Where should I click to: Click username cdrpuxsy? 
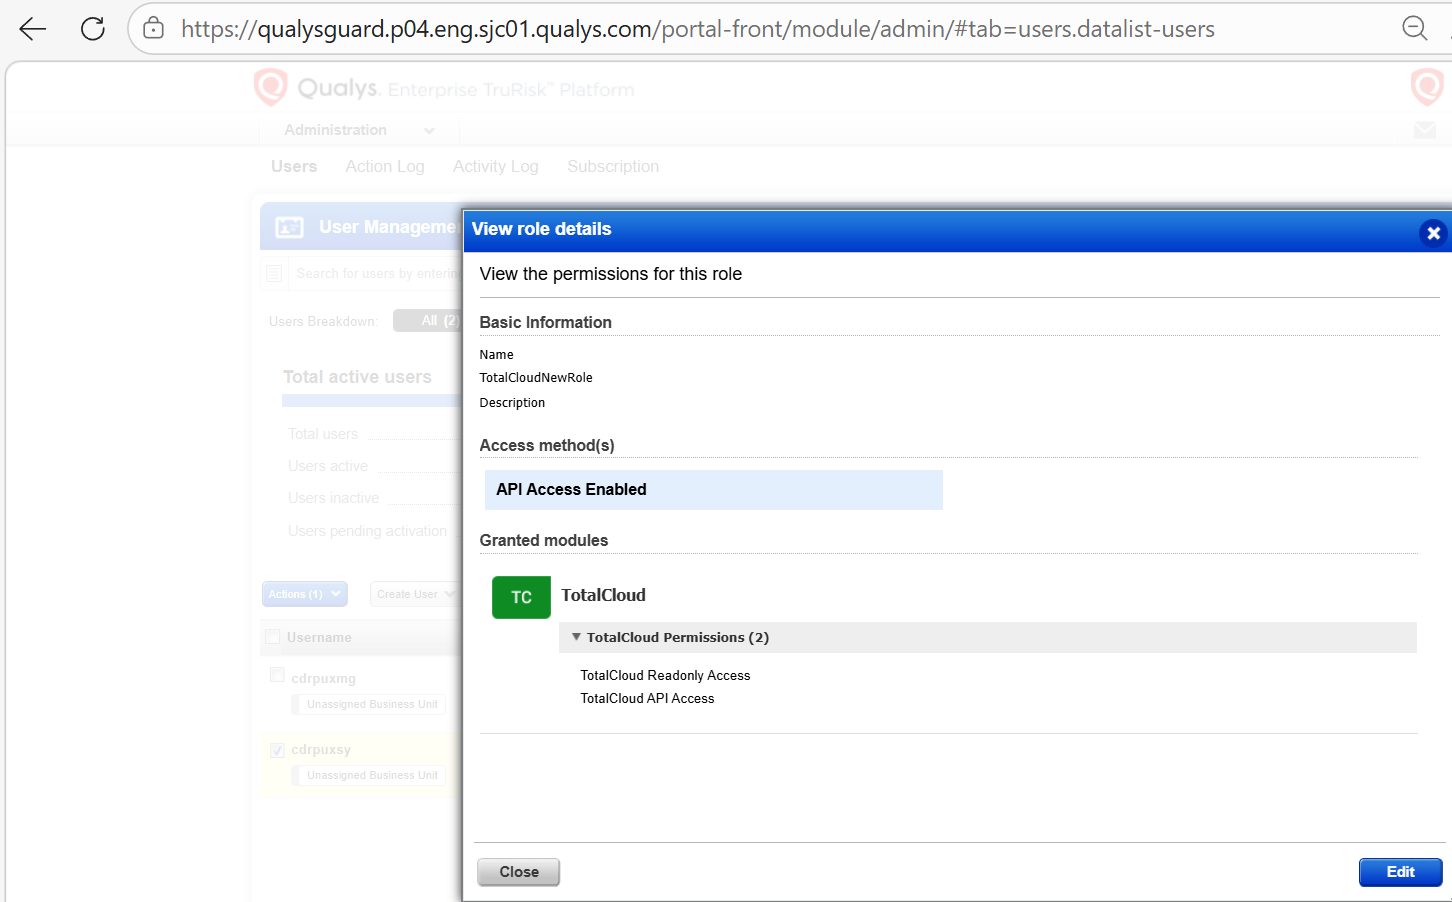point(321,749)
